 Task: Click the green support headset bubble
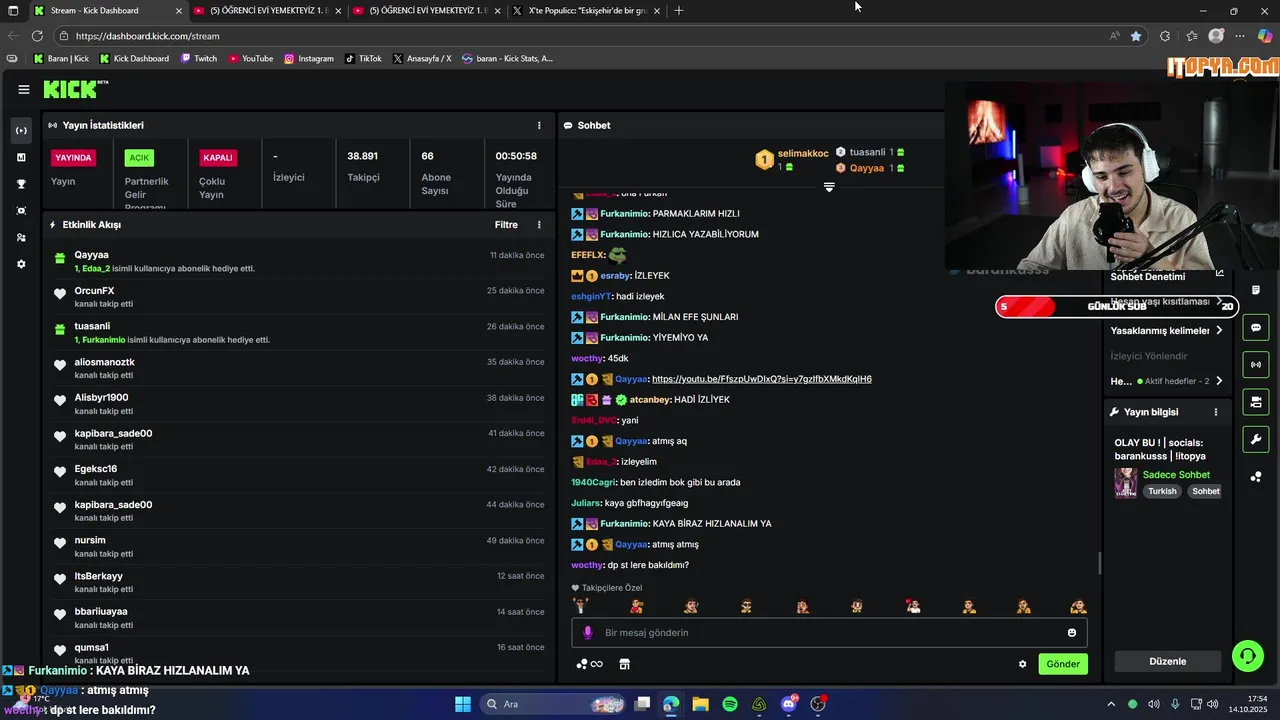pyautogui.click(x=1248, y=655)
